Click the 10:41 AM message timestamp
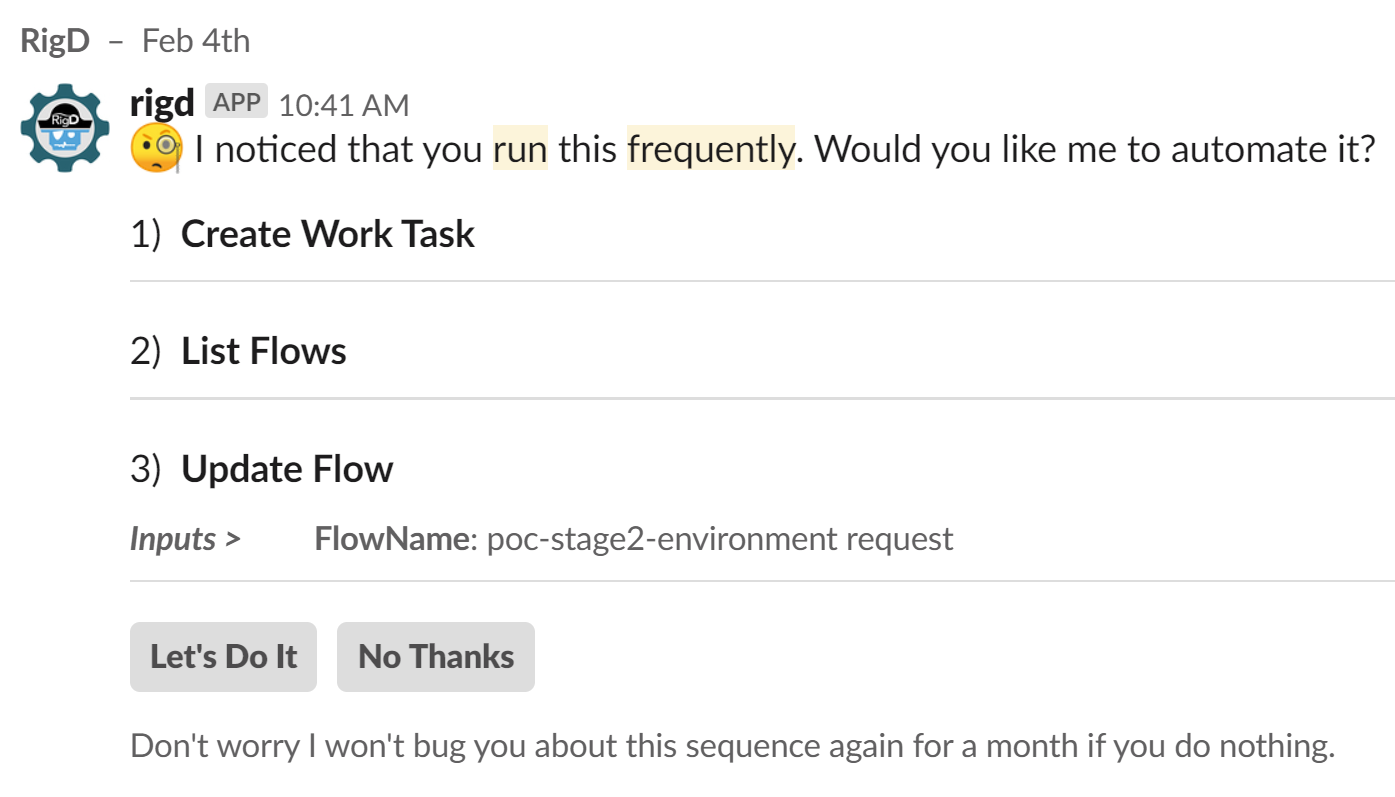Screen dimensions: 1395x797 (344, 105)
